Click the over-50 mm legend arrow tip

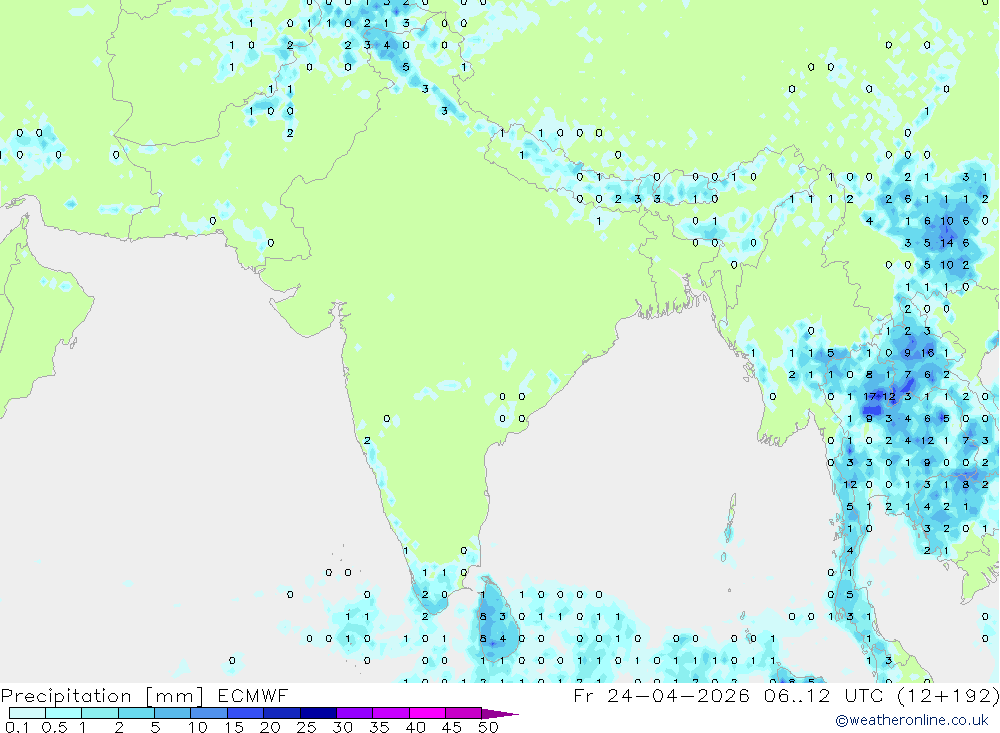[500, 714]
